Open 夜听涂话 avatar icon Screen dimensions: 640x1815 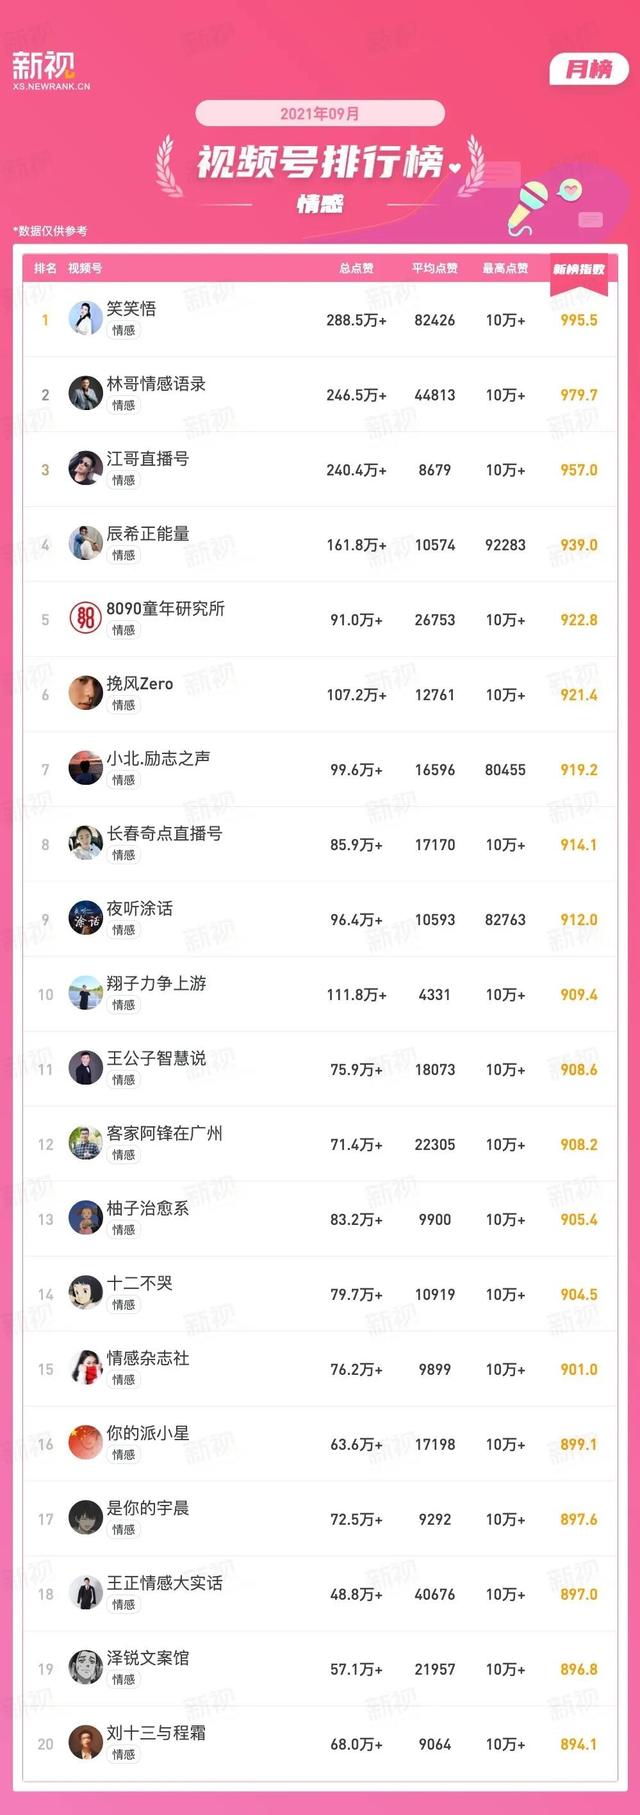[86, 919]
